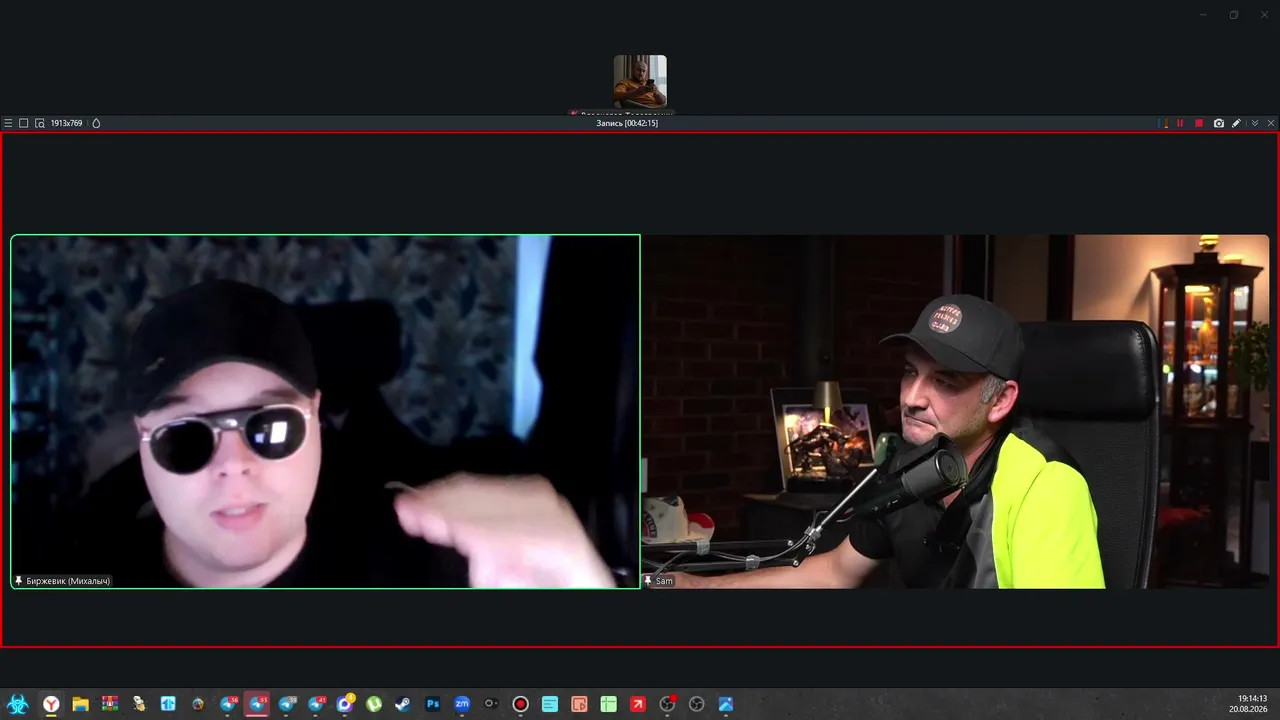Open the red record-circle app on taskbar
The width and height of the screenshot is (1280, 720).
click(520, 704)
